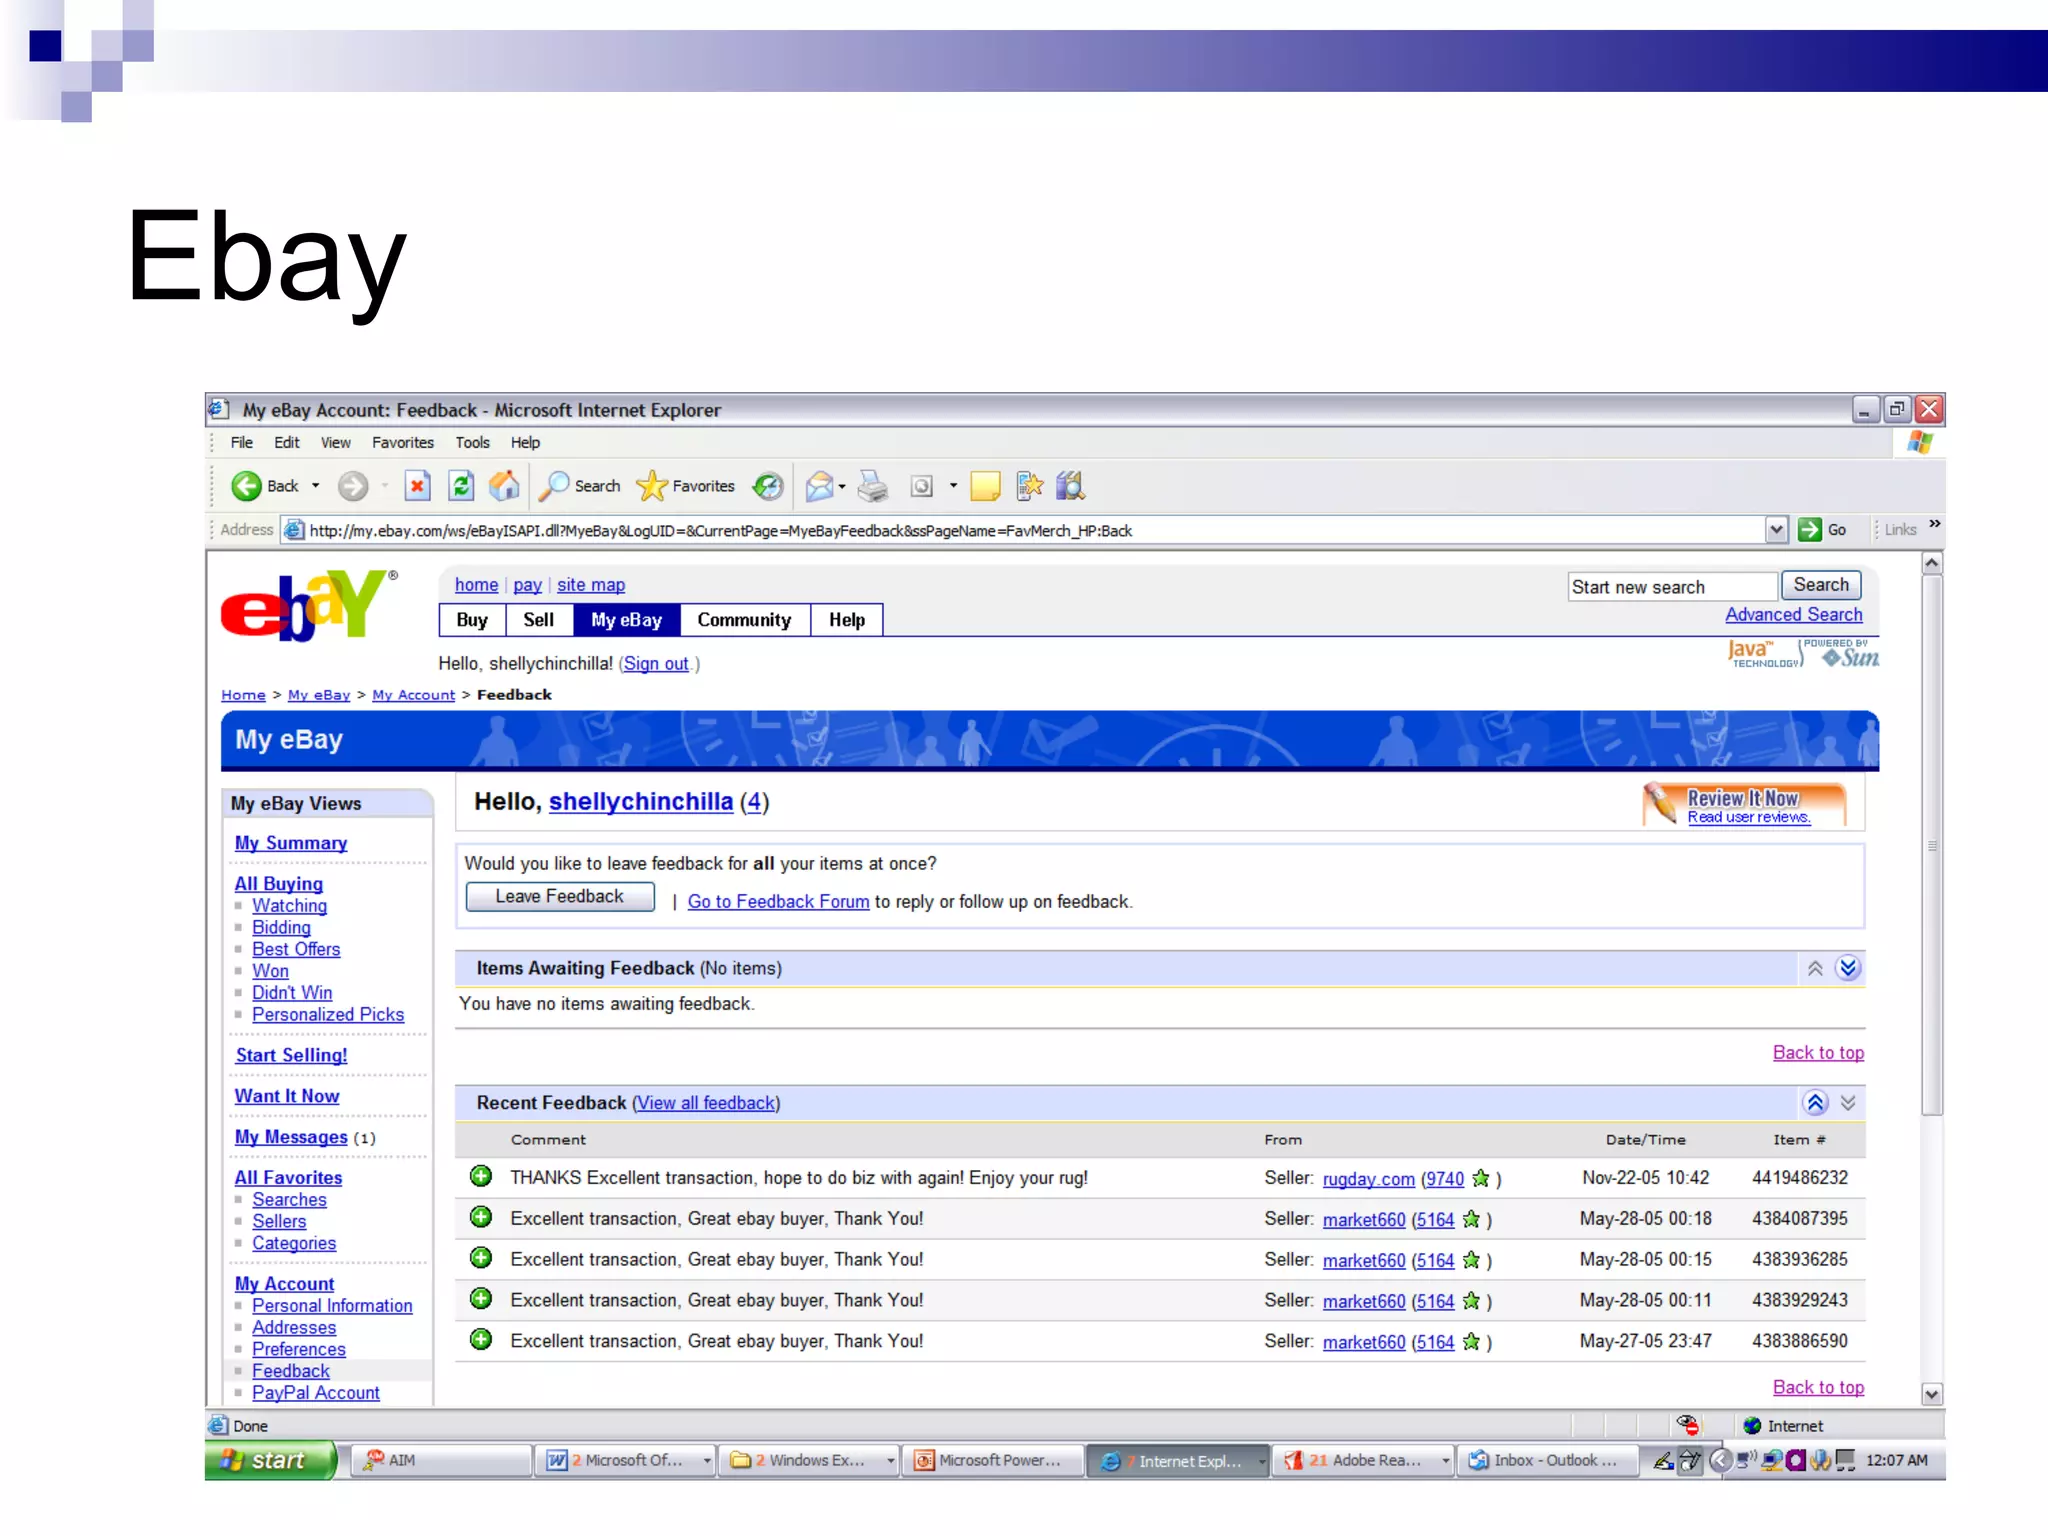Image resolution: width=2048 pixels, height=1536 pixels.
Task: Open the shellychinchilla profile link
Action: click(641, 802)
